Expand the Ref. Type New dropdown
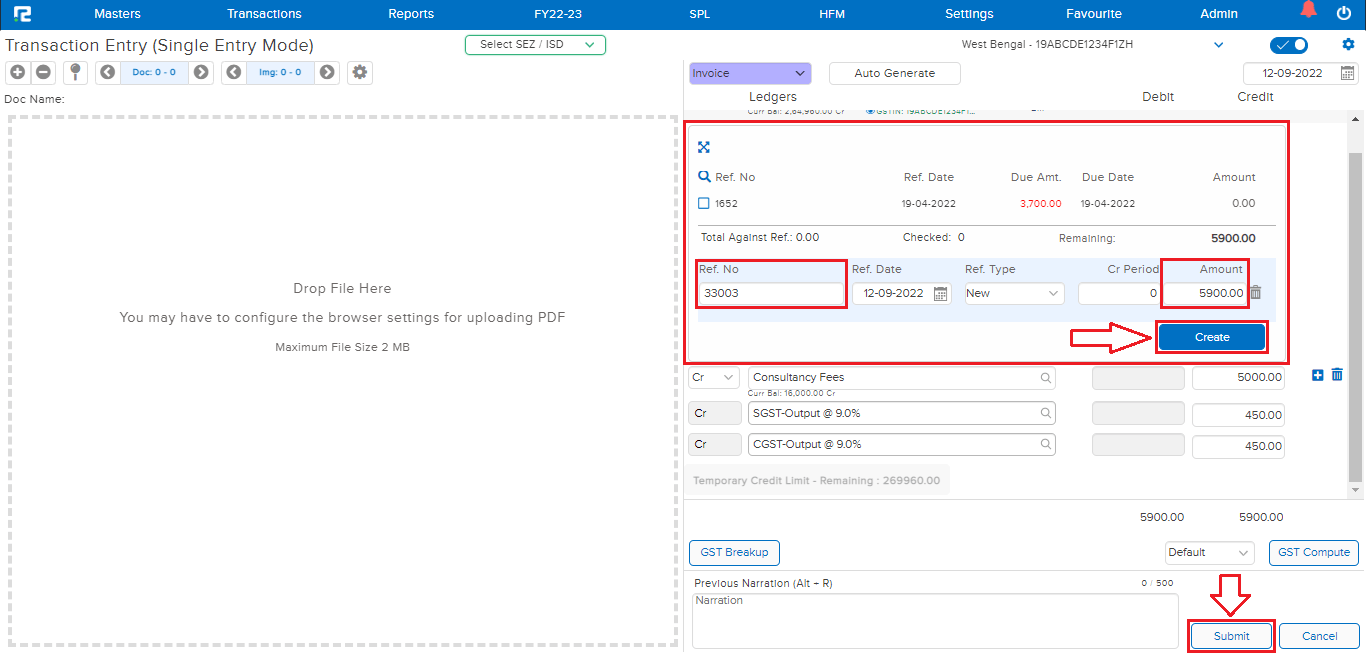Image resolution: width=1366 pixels, height=657 pixels. coord(1013,293)
